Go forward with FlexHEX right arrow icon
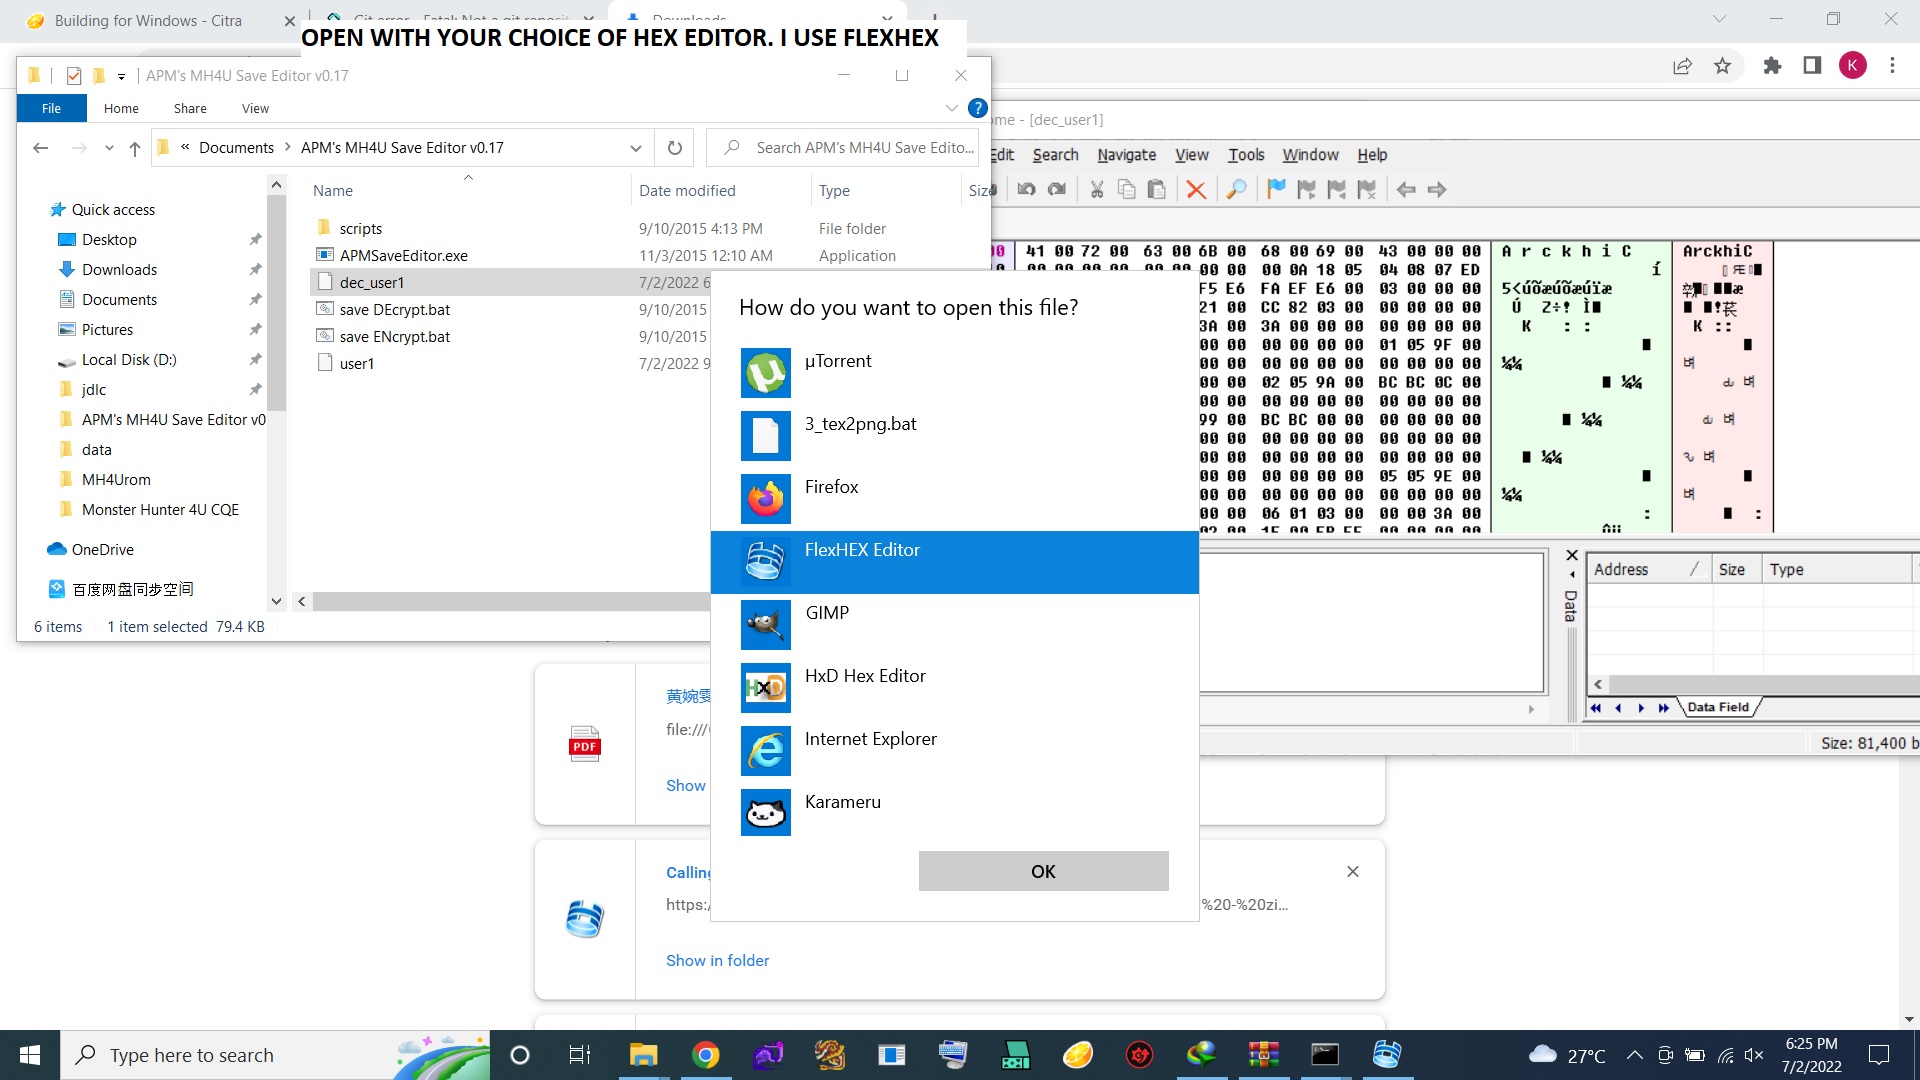The width and height of the screenshot is (1920, 1080). coord(1437,189)
